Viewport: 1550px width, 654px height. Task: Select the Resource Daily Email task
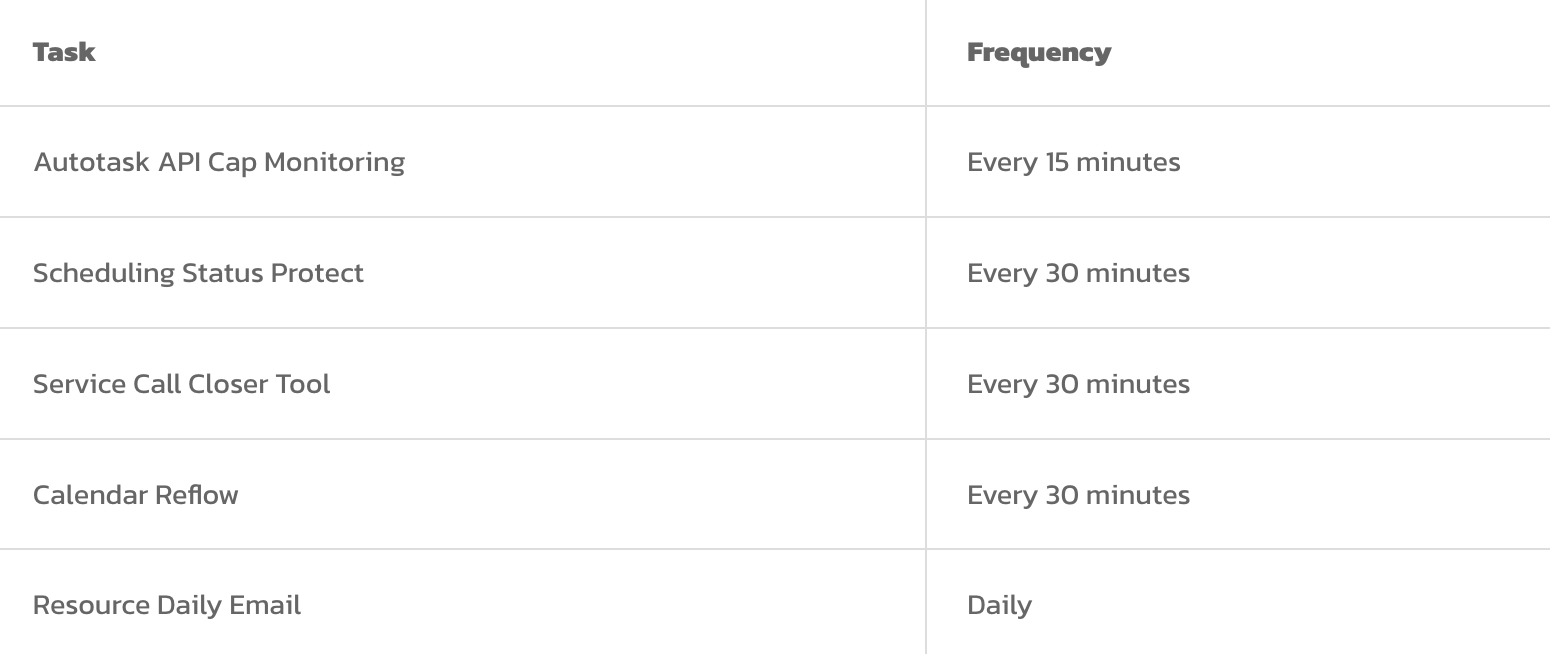pyautogui.click(x=166, y=606)
